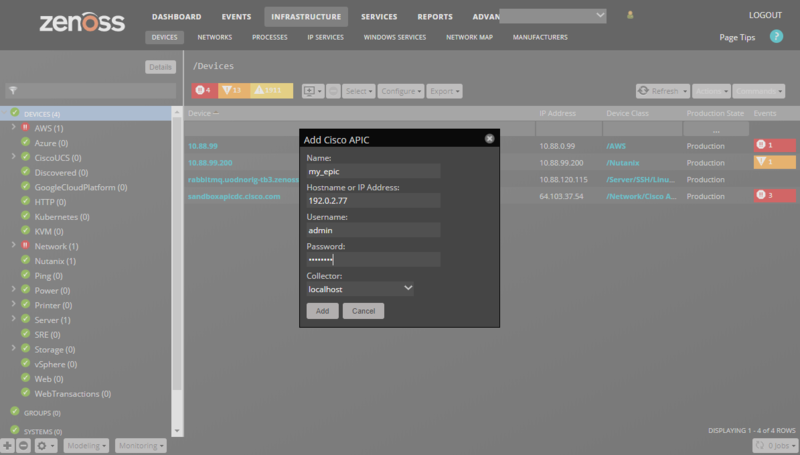Open the Commands dropdown
This screenshot has width=800, height=455.
759,91
